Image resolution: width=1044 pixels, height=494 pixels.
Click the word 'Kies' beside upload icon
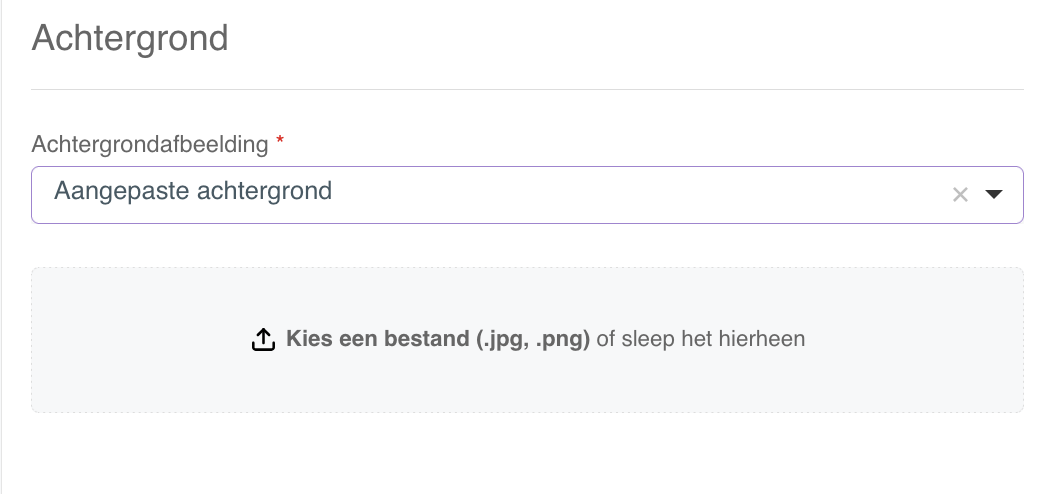click(310, 339)
